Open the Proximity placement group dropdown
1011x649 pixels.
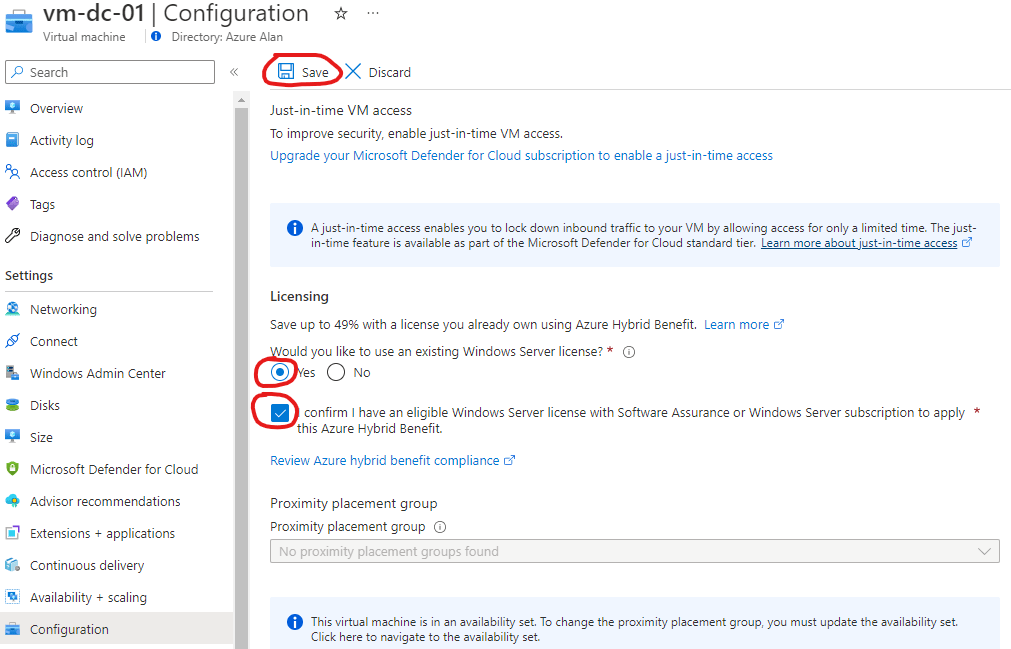[634, 551]
